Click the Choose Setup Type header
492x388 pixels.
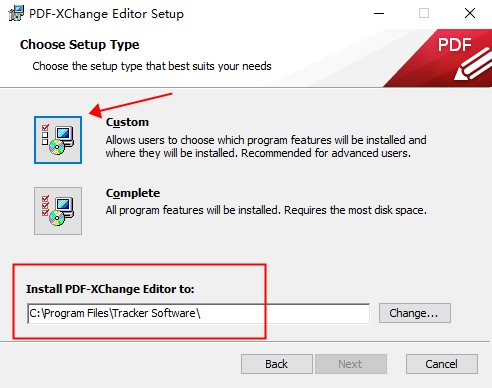coord(79,45)
